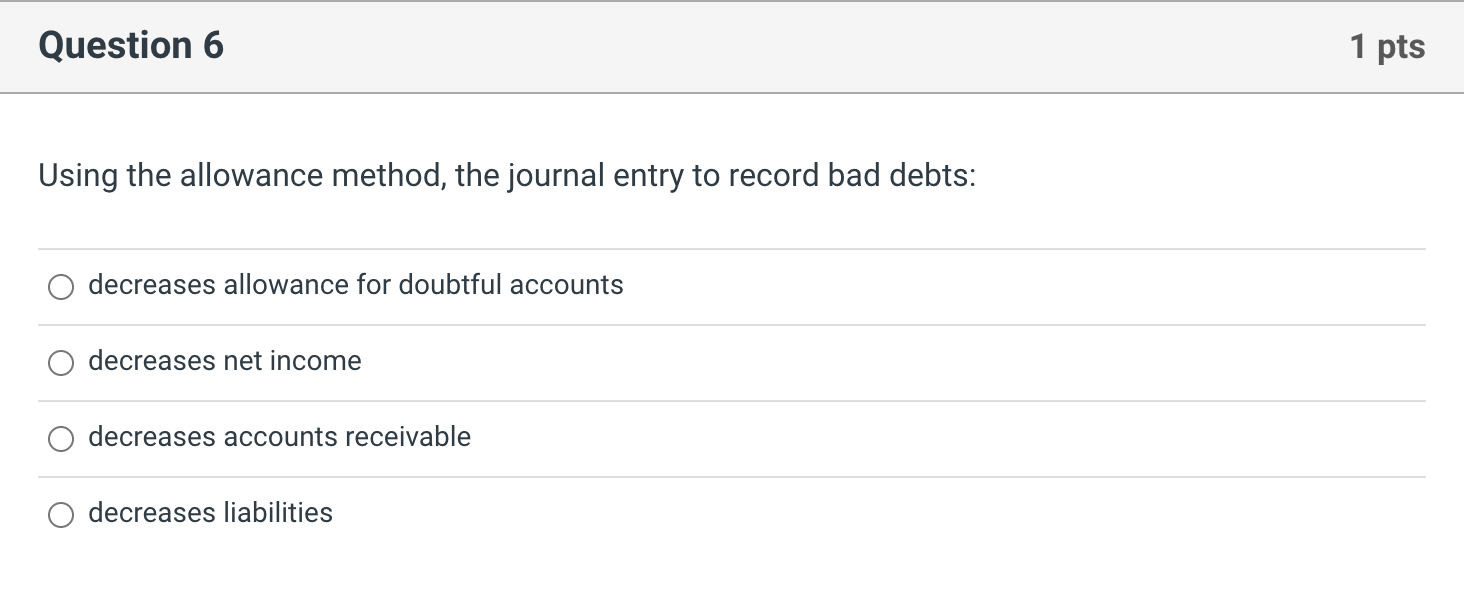Click the divider line below the question text

point(730,247)
